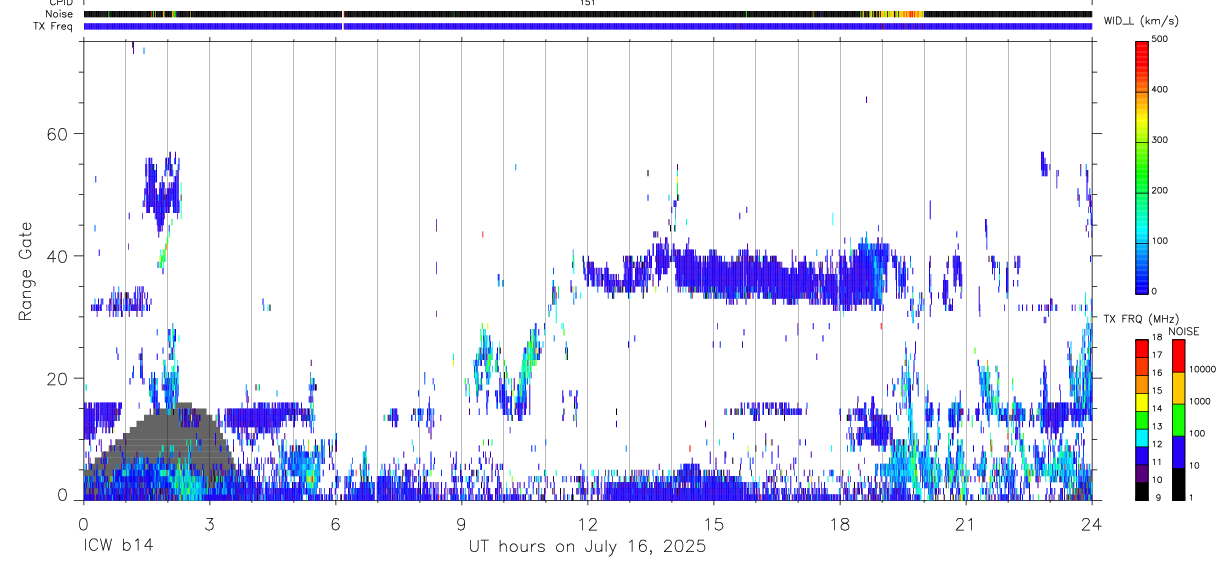
Task: Select the NOISE level color legend bar
Action: click(x=1179, y=420)
